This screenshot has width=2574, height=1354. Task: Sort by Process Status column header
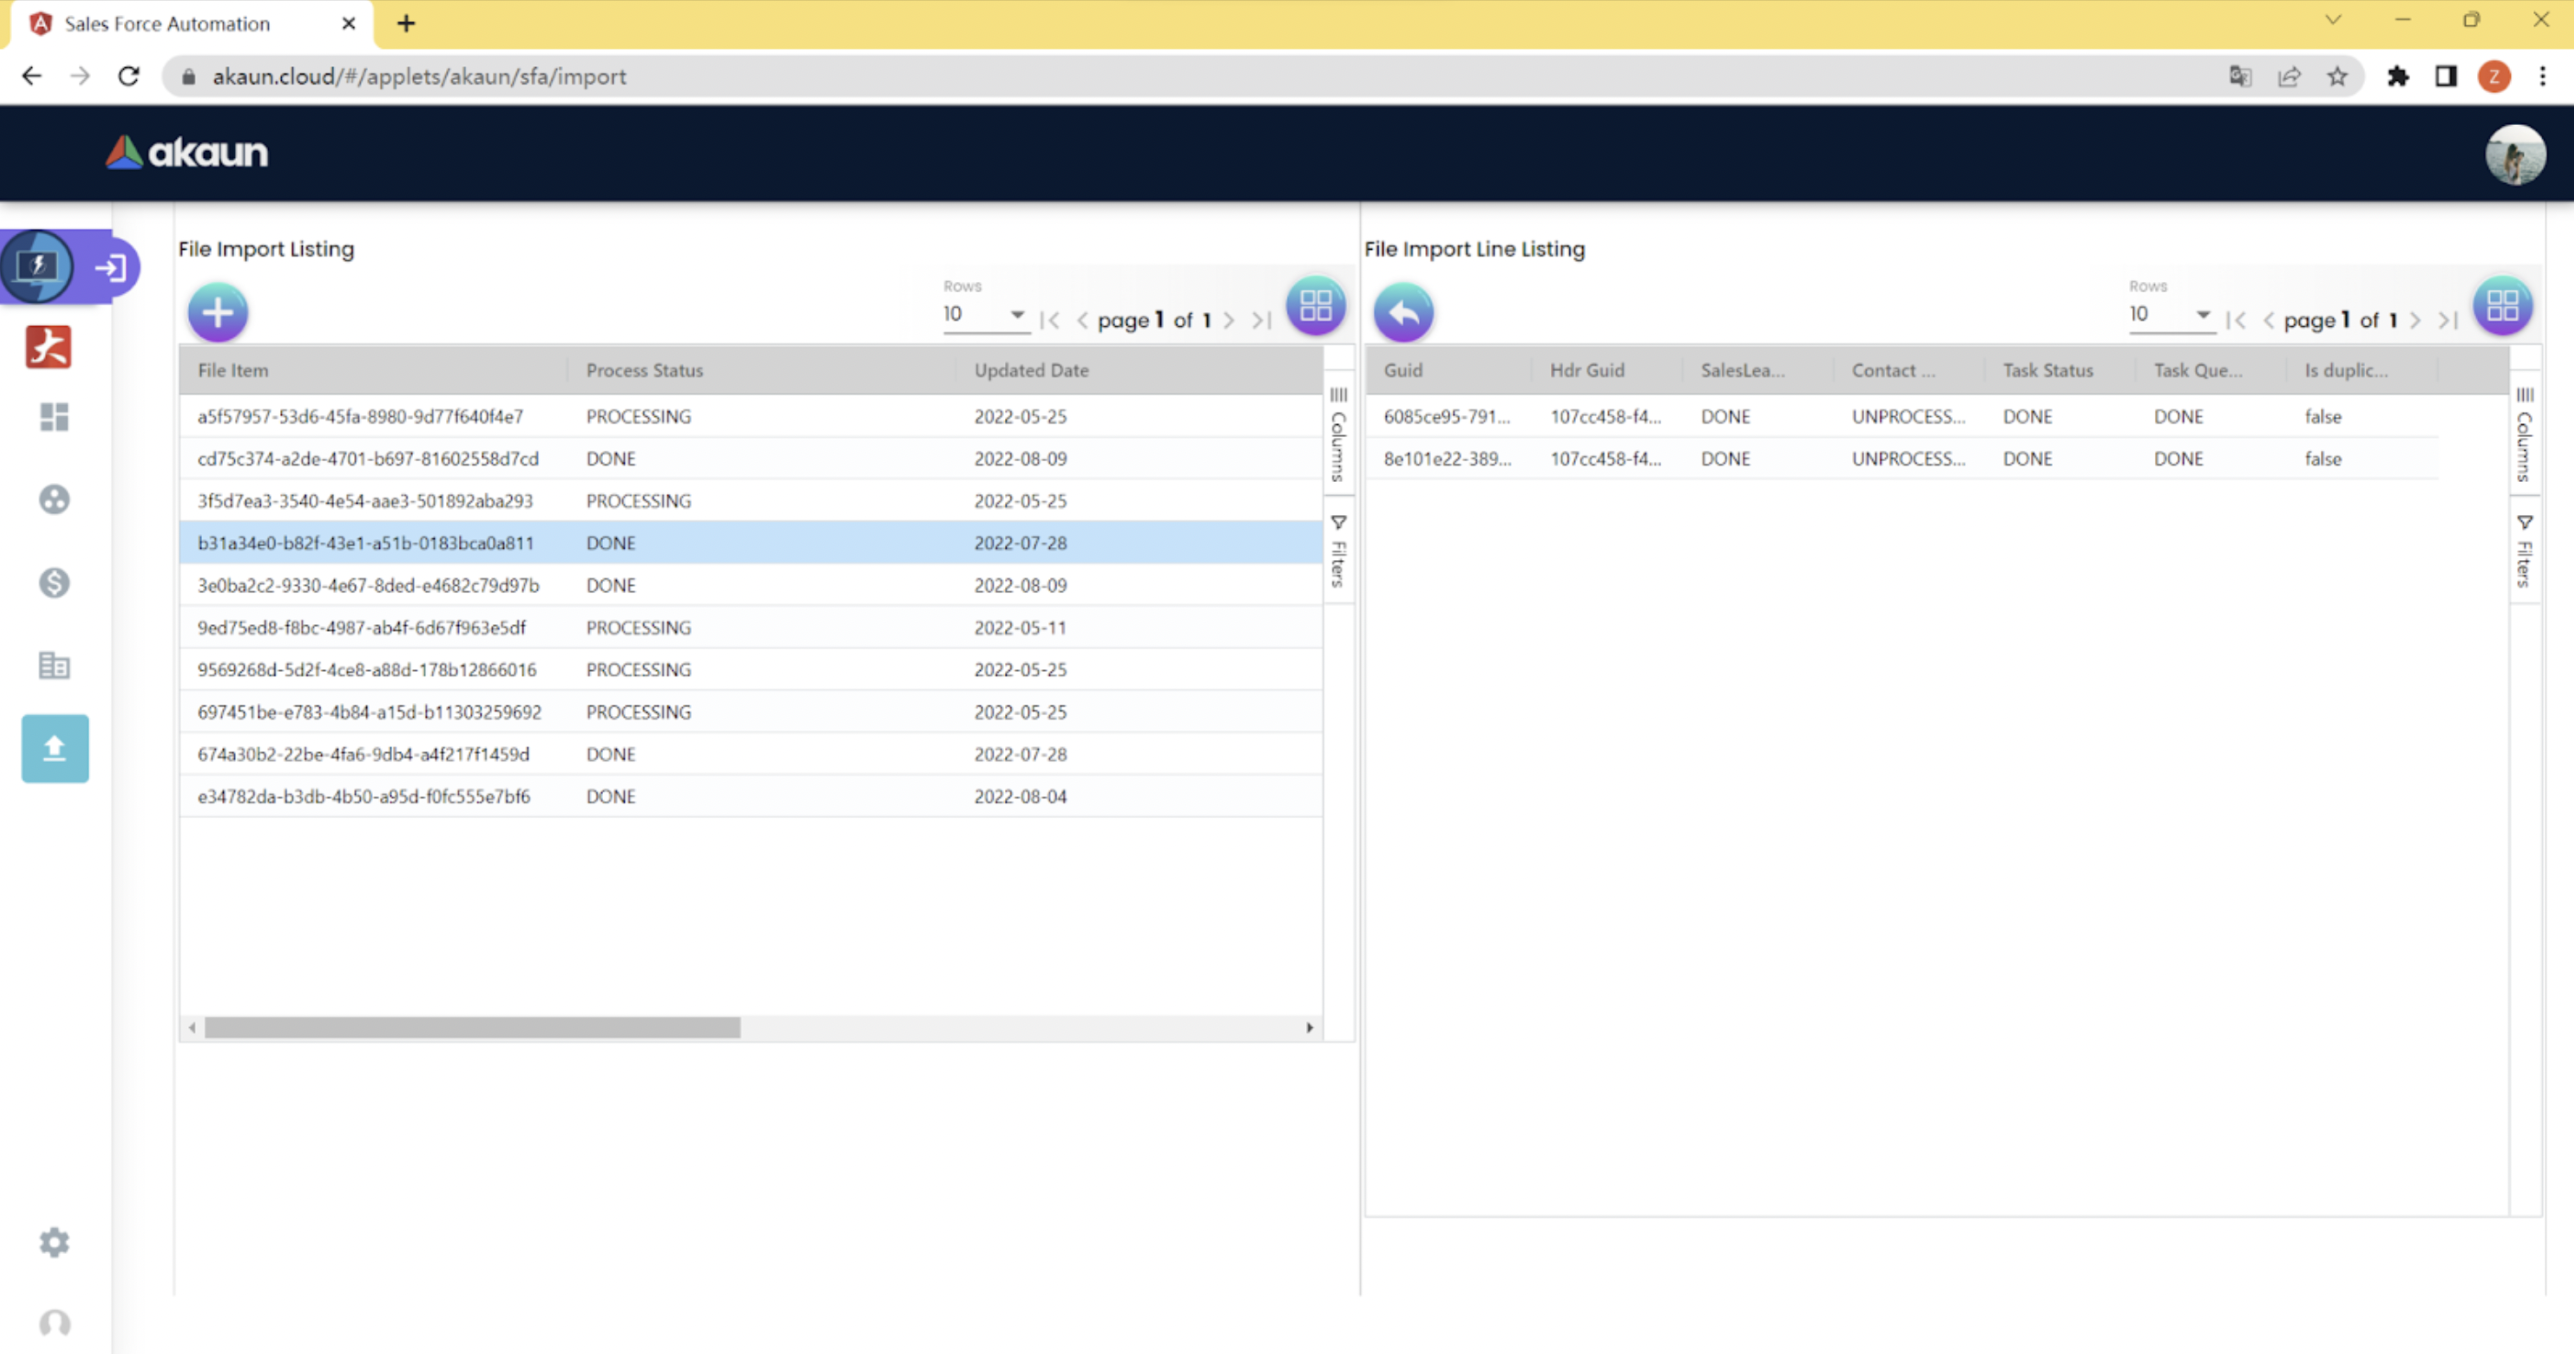coord(645,370)
